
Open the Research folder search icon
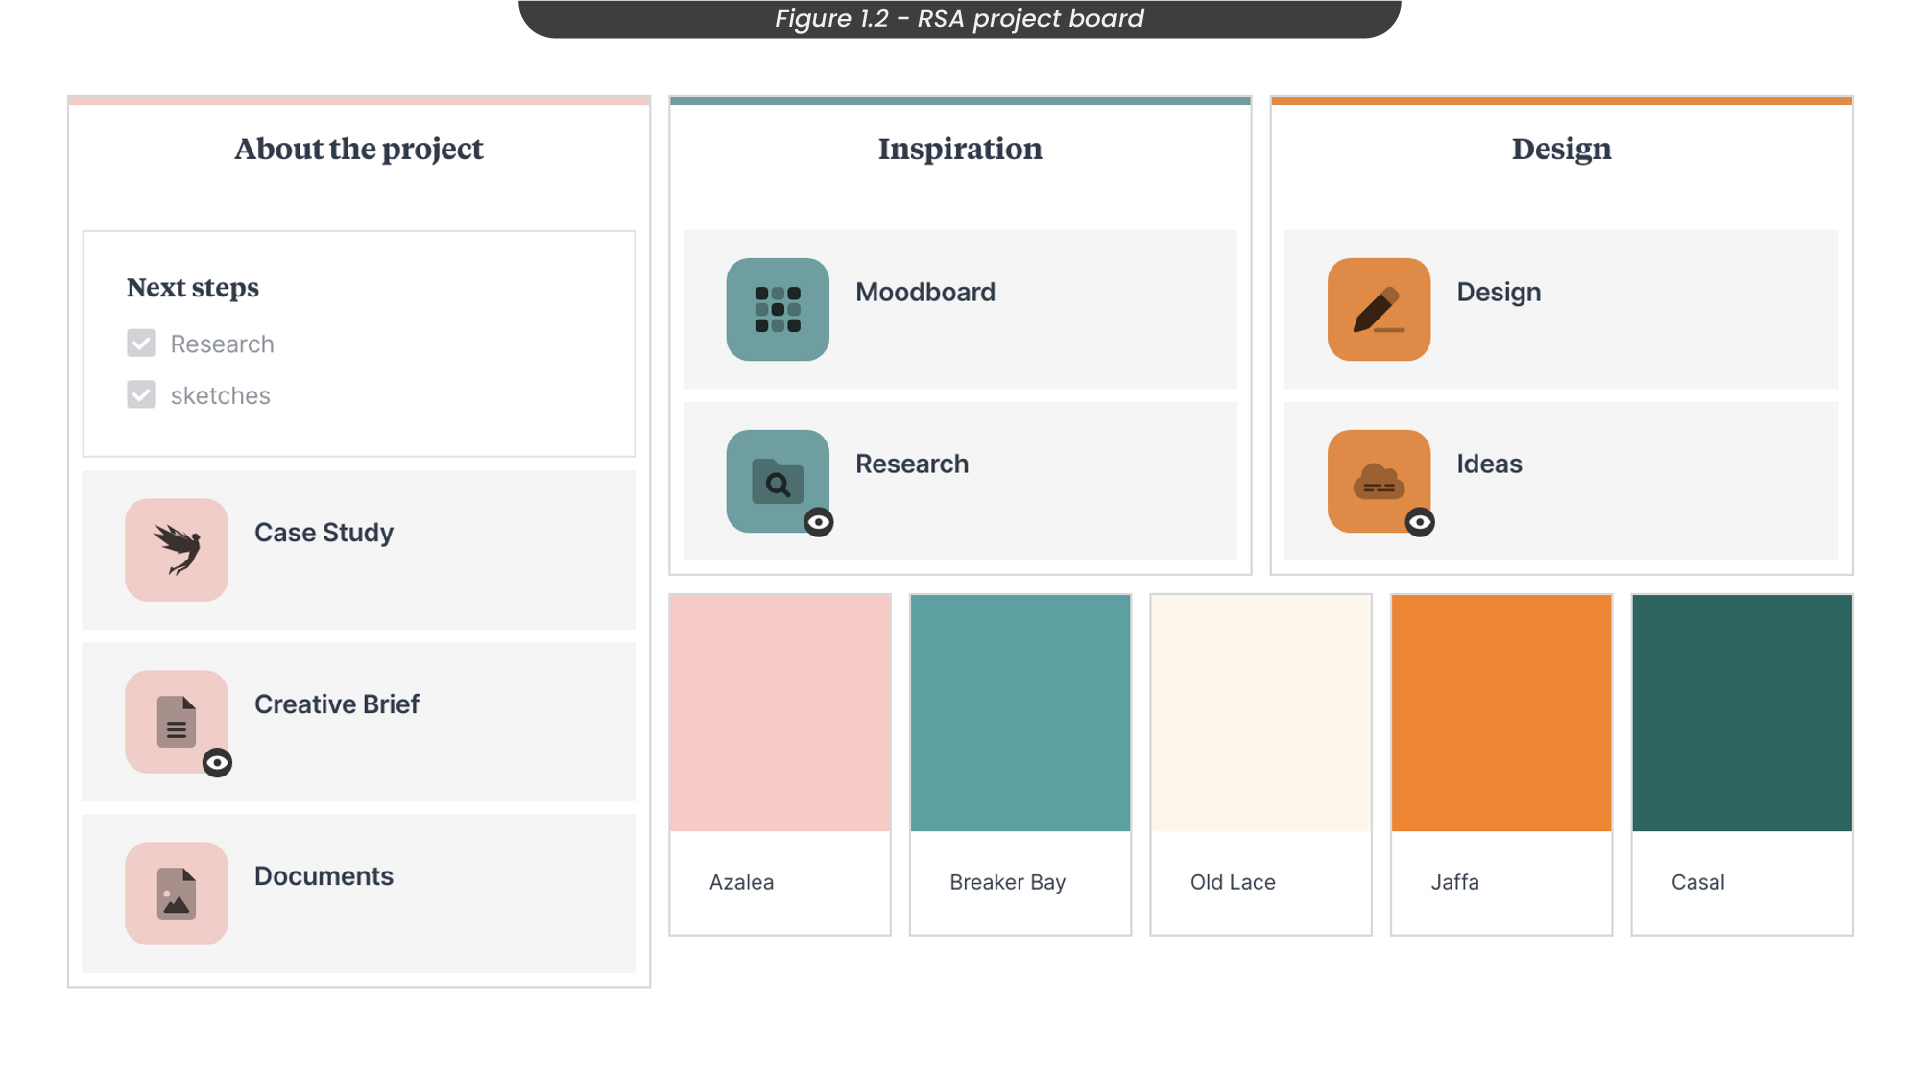click(x=777, y=481)
